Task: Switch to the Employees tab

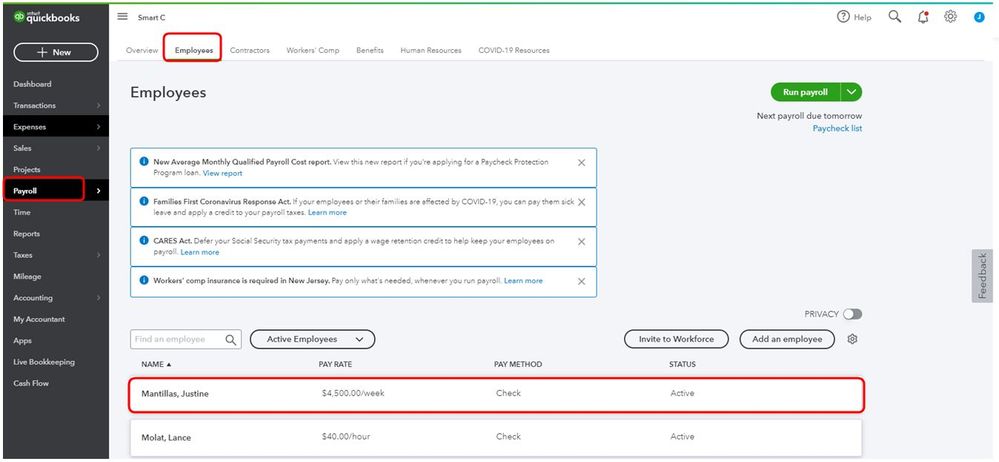Action: pyautogui.click(x=194, y=50)
